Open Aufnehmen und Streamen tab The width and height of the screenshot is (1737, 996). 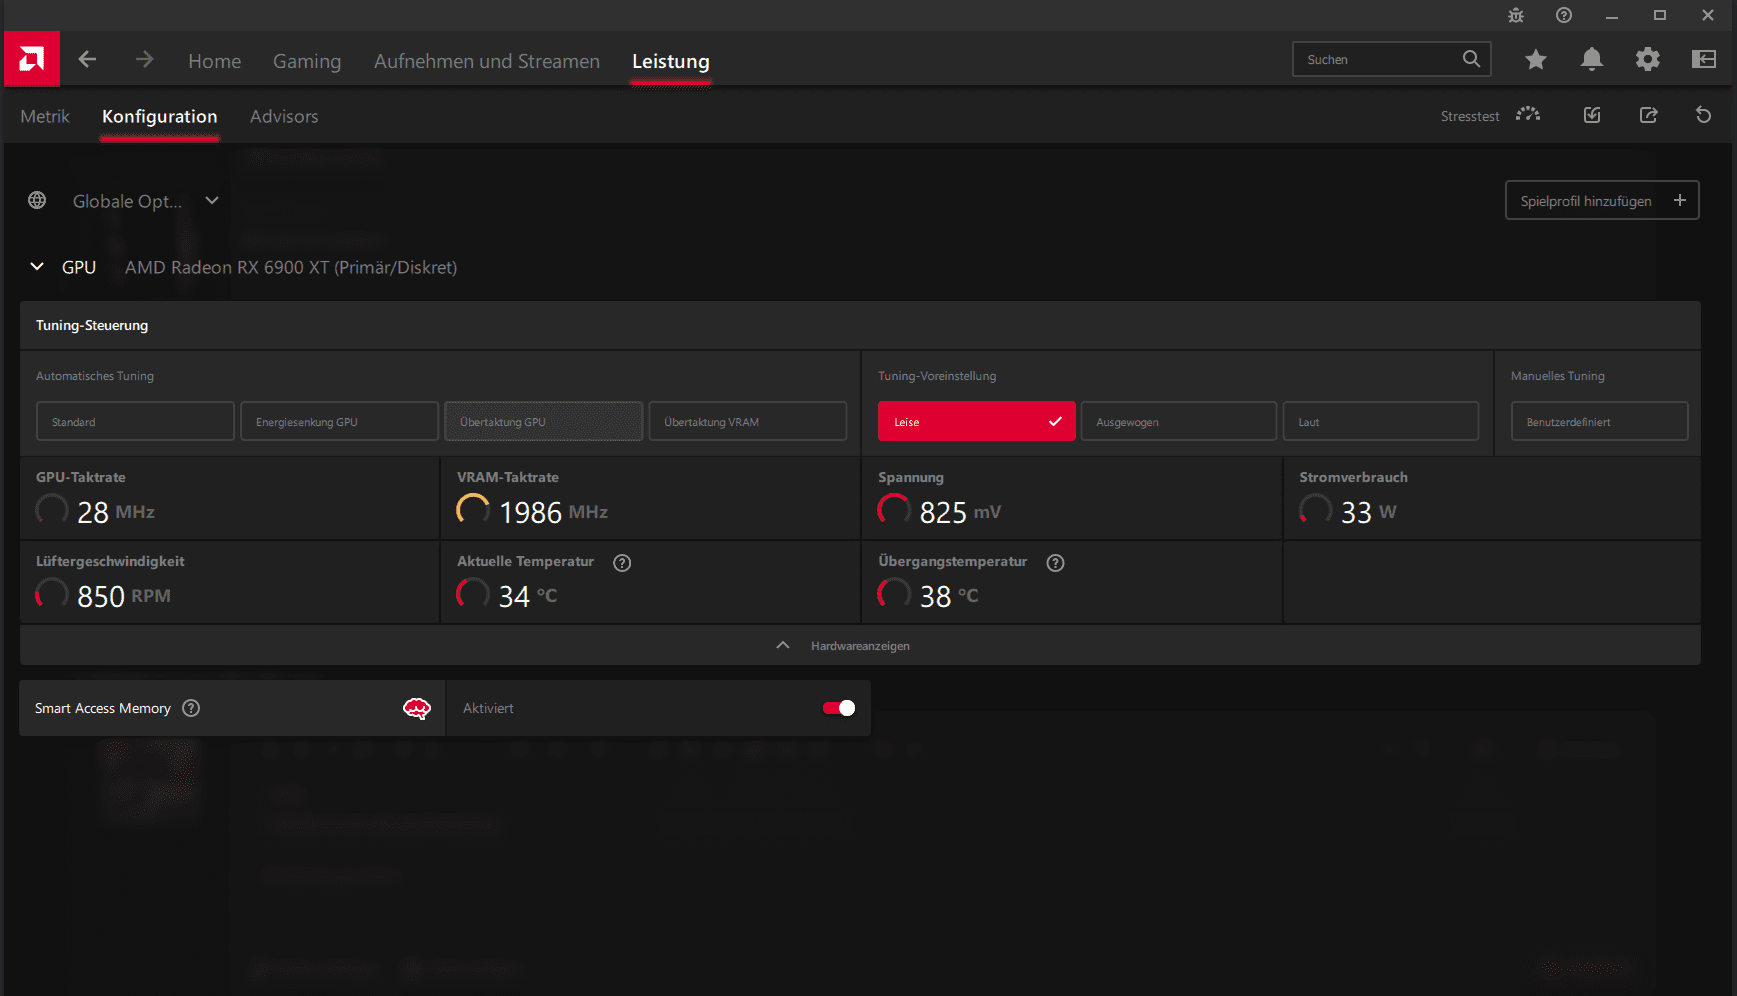[x=487, y=61]
